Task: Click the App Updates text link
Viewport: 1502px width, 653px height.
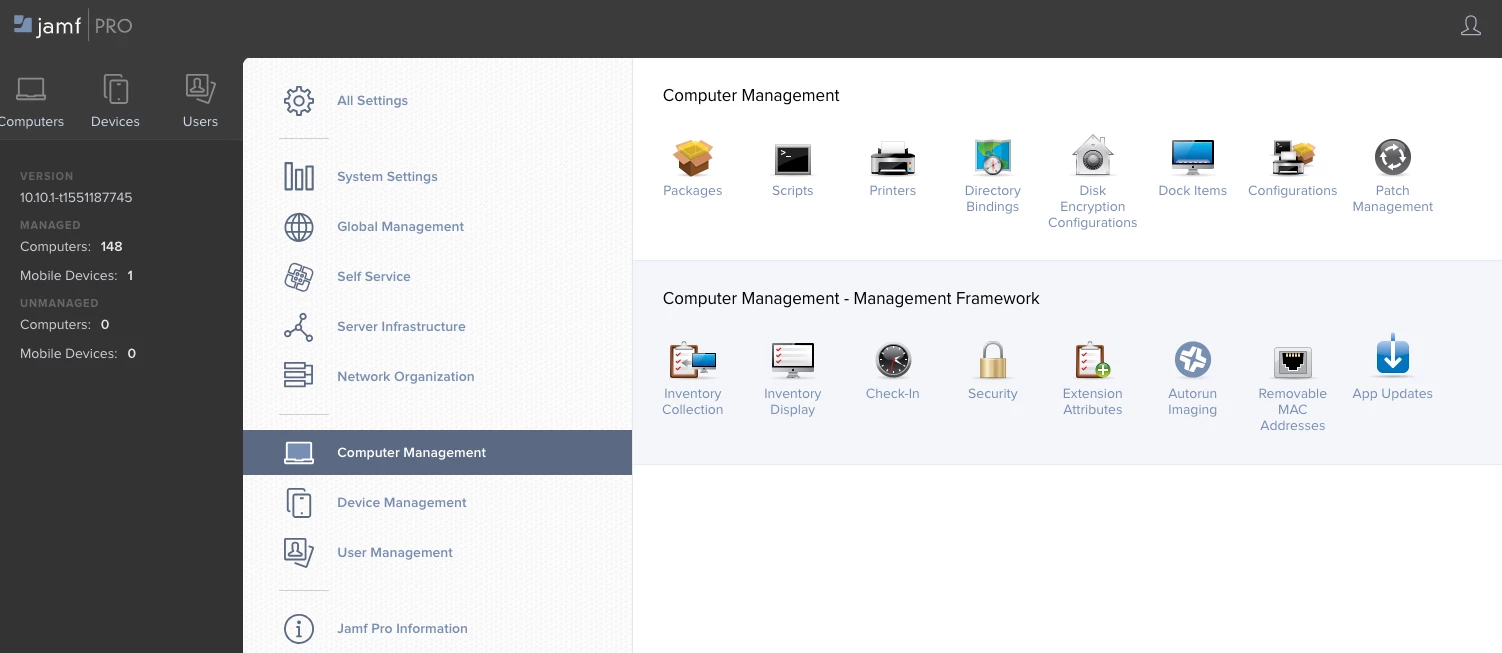Action: point(1392,394)
